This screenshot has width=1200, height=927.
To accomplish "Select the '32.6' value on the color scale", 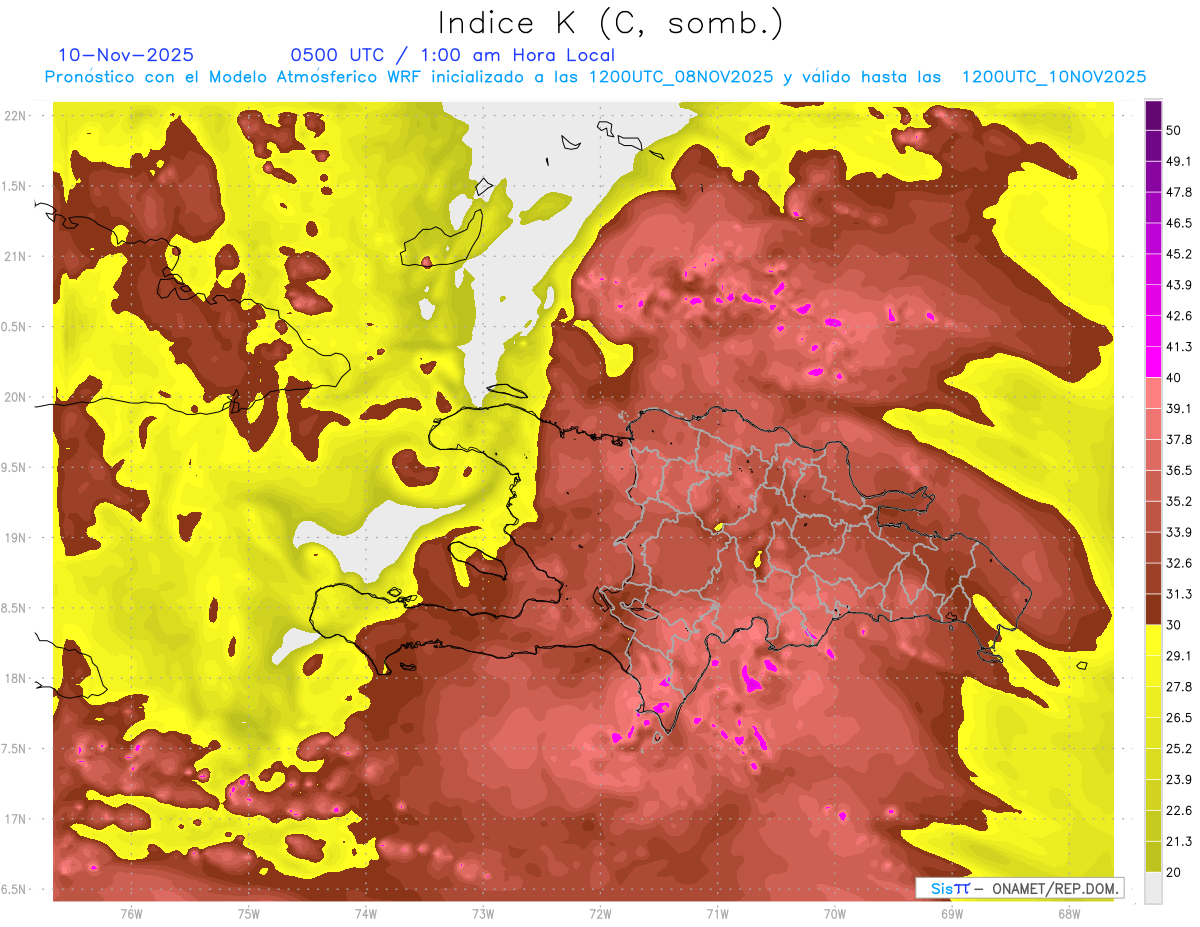I will tap(1179, 563).
